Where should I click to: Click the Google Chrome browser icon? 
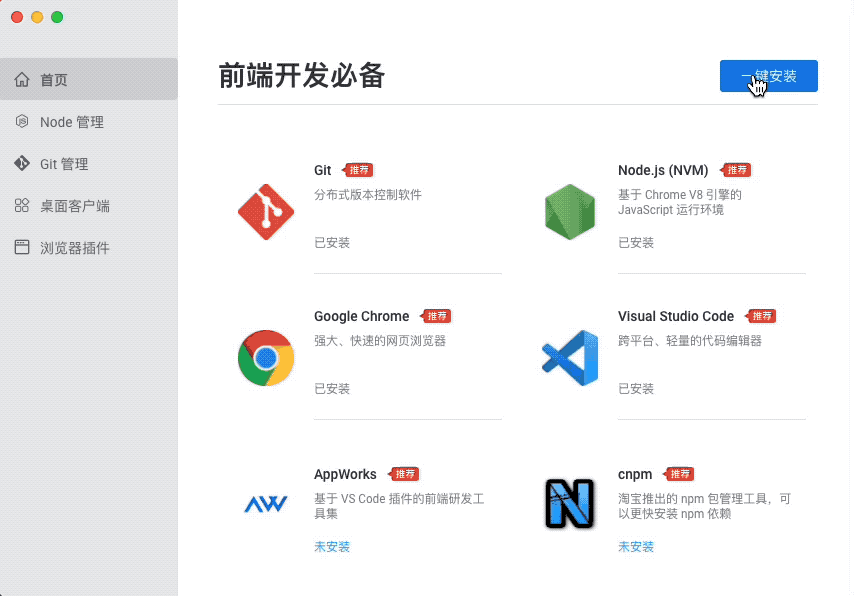pyautogui.click(x=265, y=357)
